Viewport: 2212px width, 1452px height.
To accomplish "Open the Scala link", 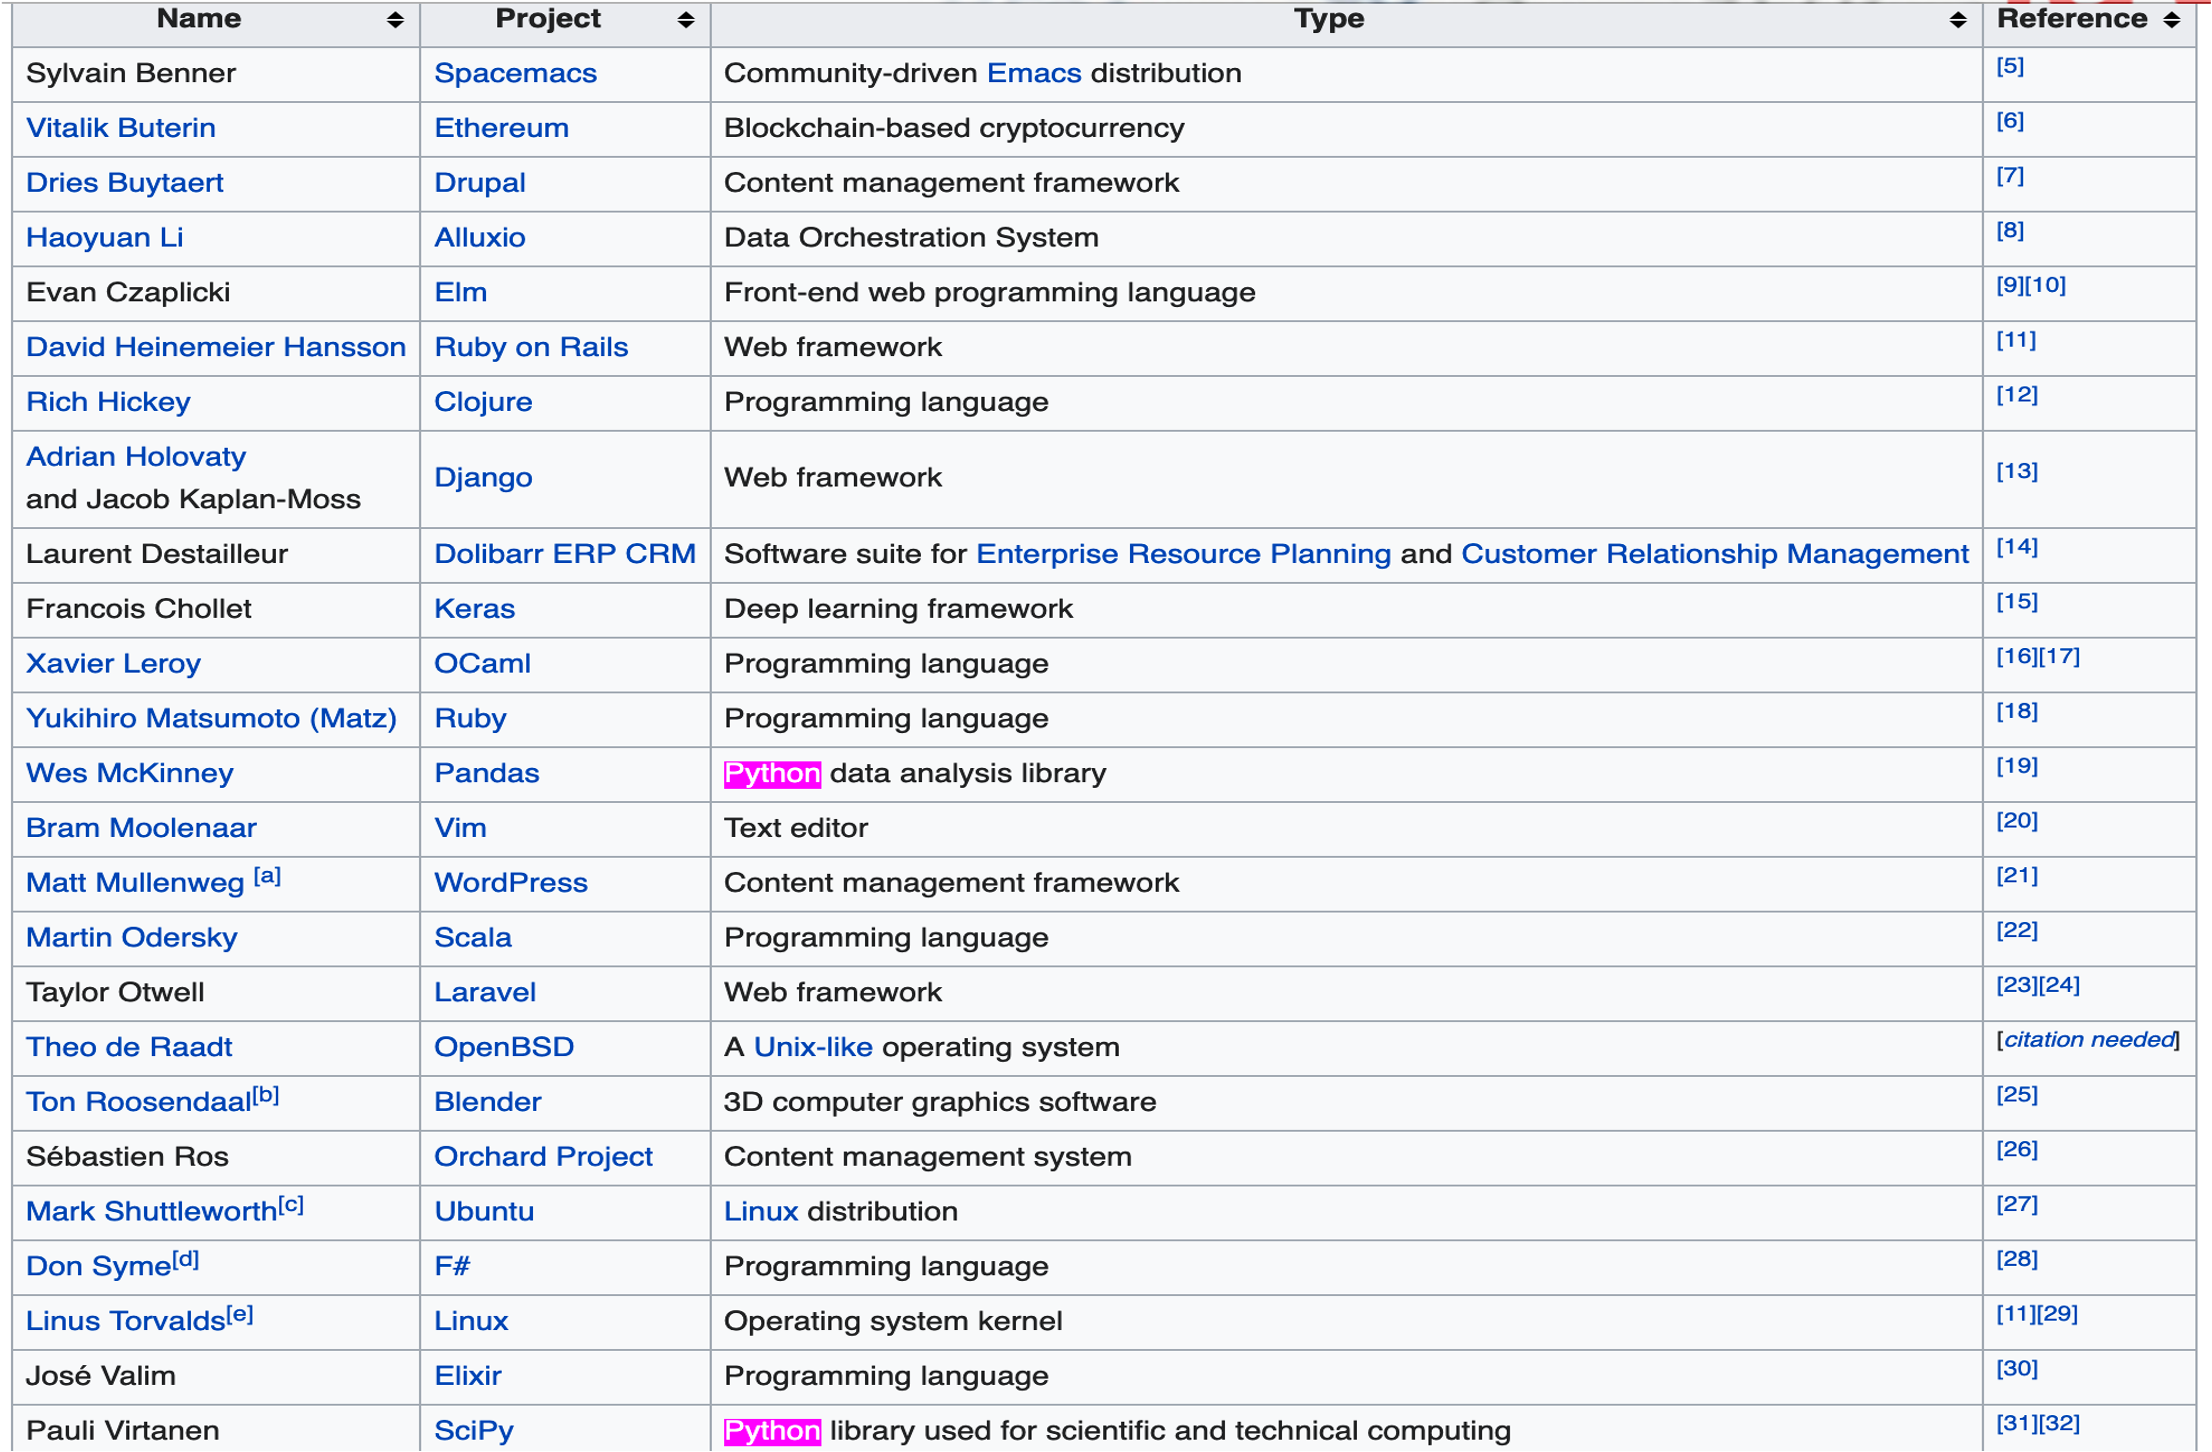I will pyautogui.click(x=472, y=938).
